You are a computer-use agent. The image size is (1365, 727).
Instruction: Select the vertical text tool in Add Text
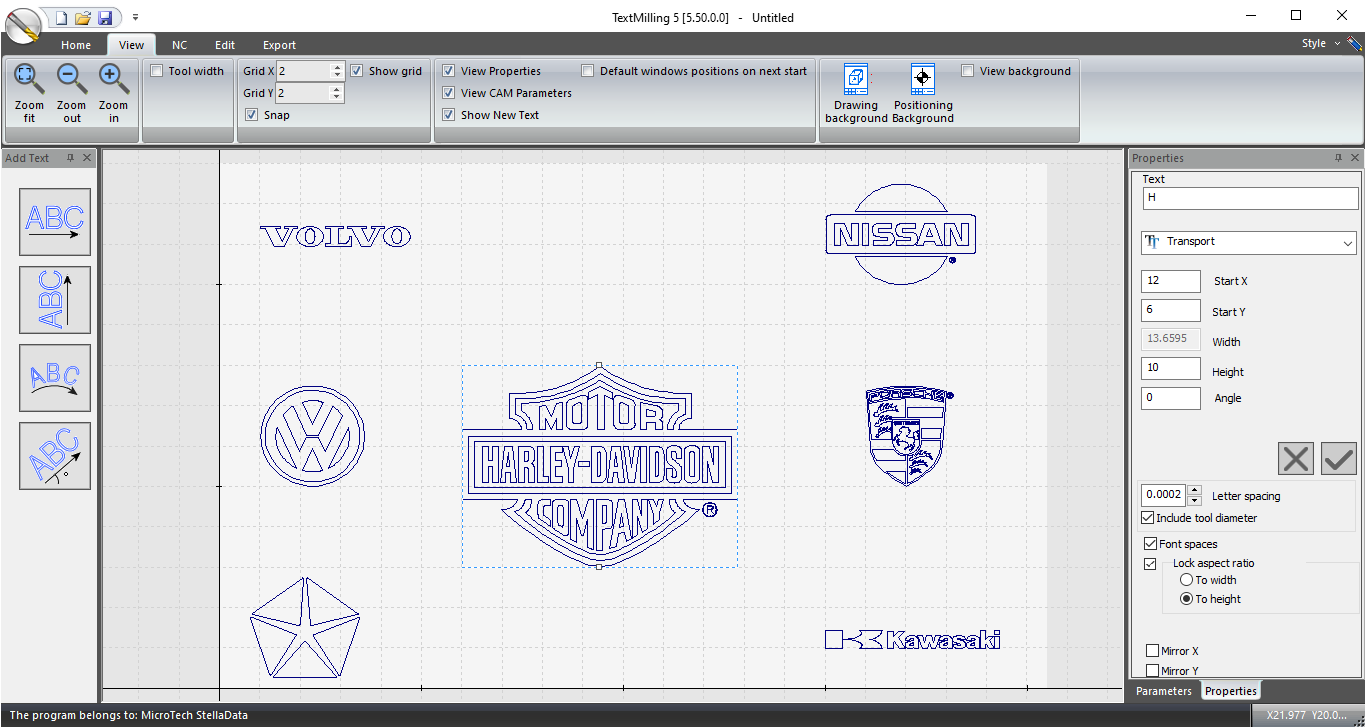pos(55,300)
